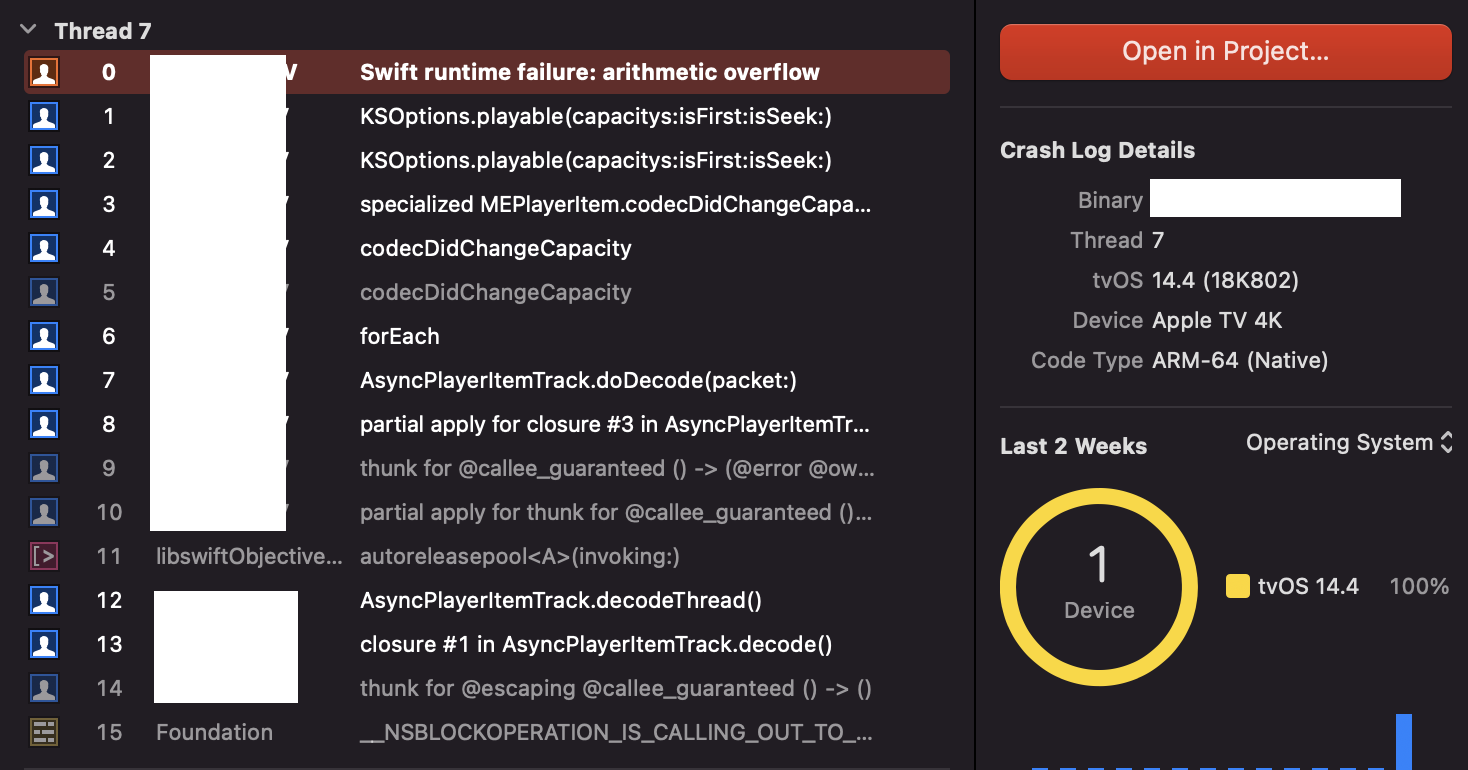Click the user code icon on frame 0
Viewport: 1468px width, 770px height.
point(43,71)
